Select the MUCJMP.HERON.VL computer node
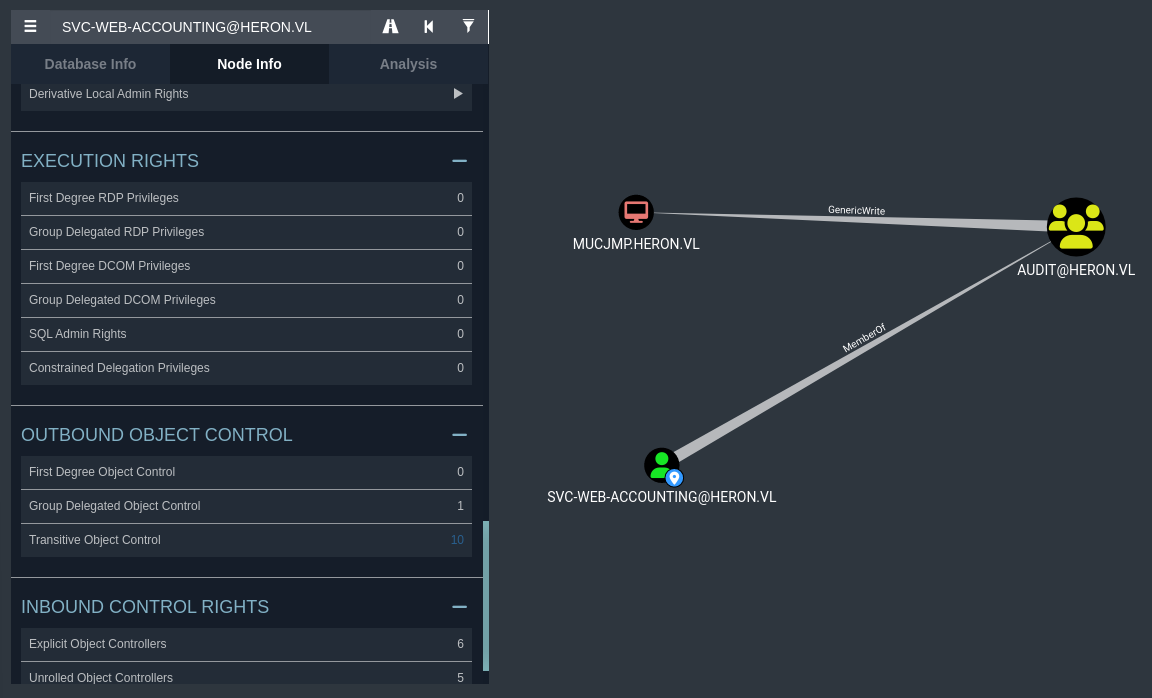The width and height of the screenshot is (1152, 698). (x=636, y=212)
